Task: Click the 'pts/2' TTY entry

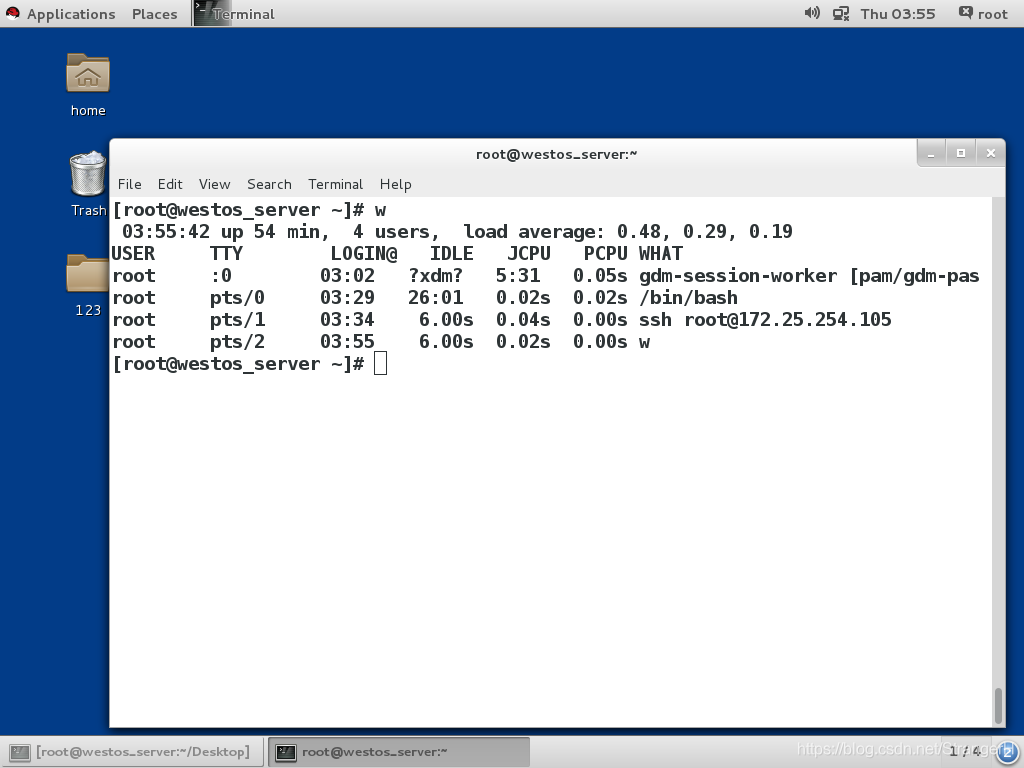Action: click(237, 342)
